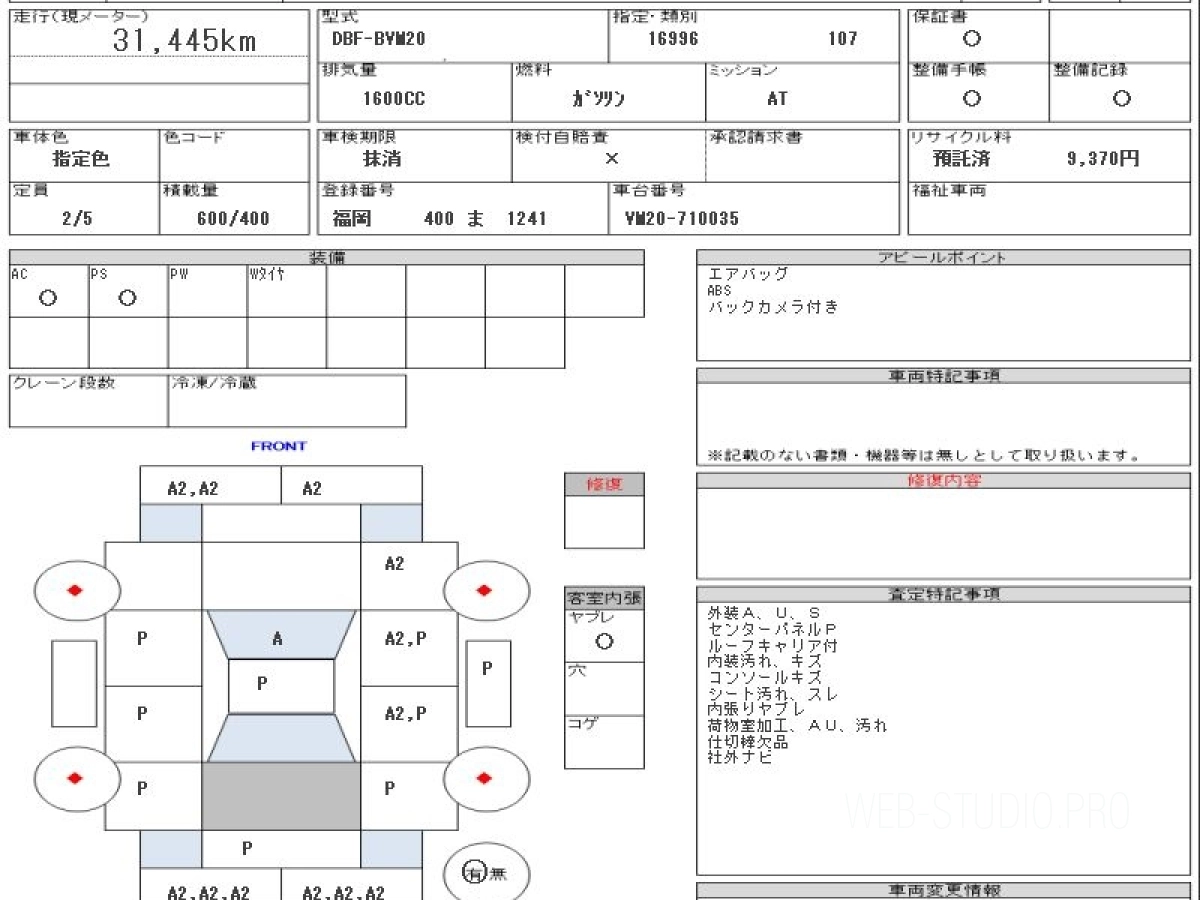The width and height of the screenshot is (1200, 900).
Task: Click the 穴 cell
Action: point(604,688)
